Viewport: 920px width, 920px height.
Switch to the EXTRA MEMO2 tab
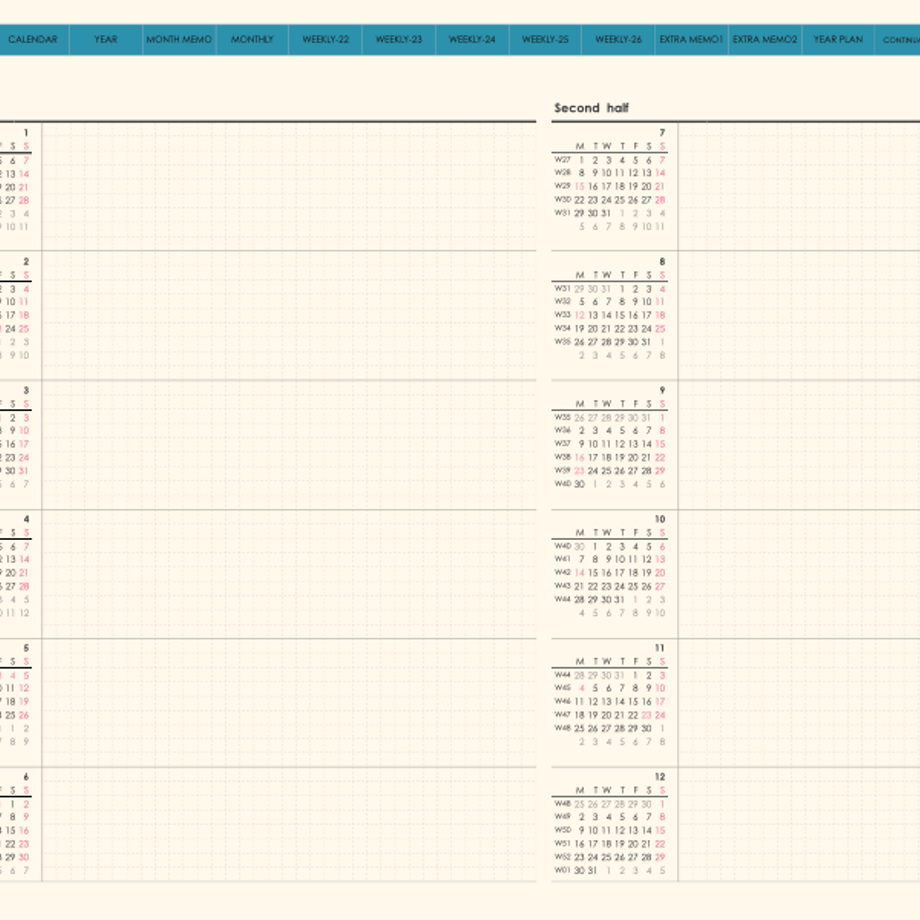(x=765, y=39)
